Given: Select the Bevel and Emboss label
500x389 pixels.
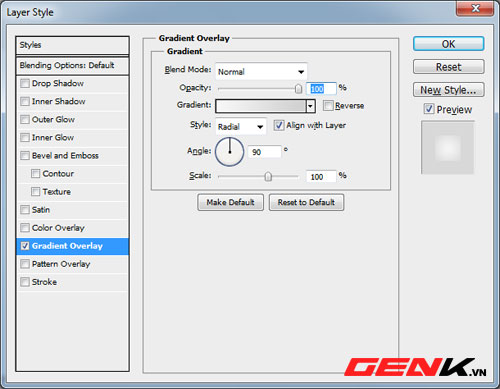Looking at the screenshot, I should [65, 156].
